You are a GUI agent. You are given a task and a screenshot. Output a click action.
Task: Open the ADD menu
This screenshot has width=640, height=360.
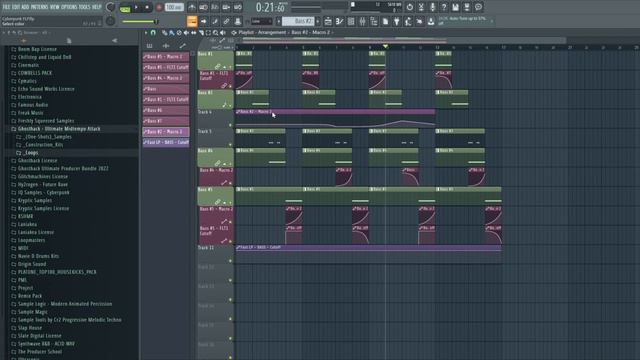(x=25, y=7)
